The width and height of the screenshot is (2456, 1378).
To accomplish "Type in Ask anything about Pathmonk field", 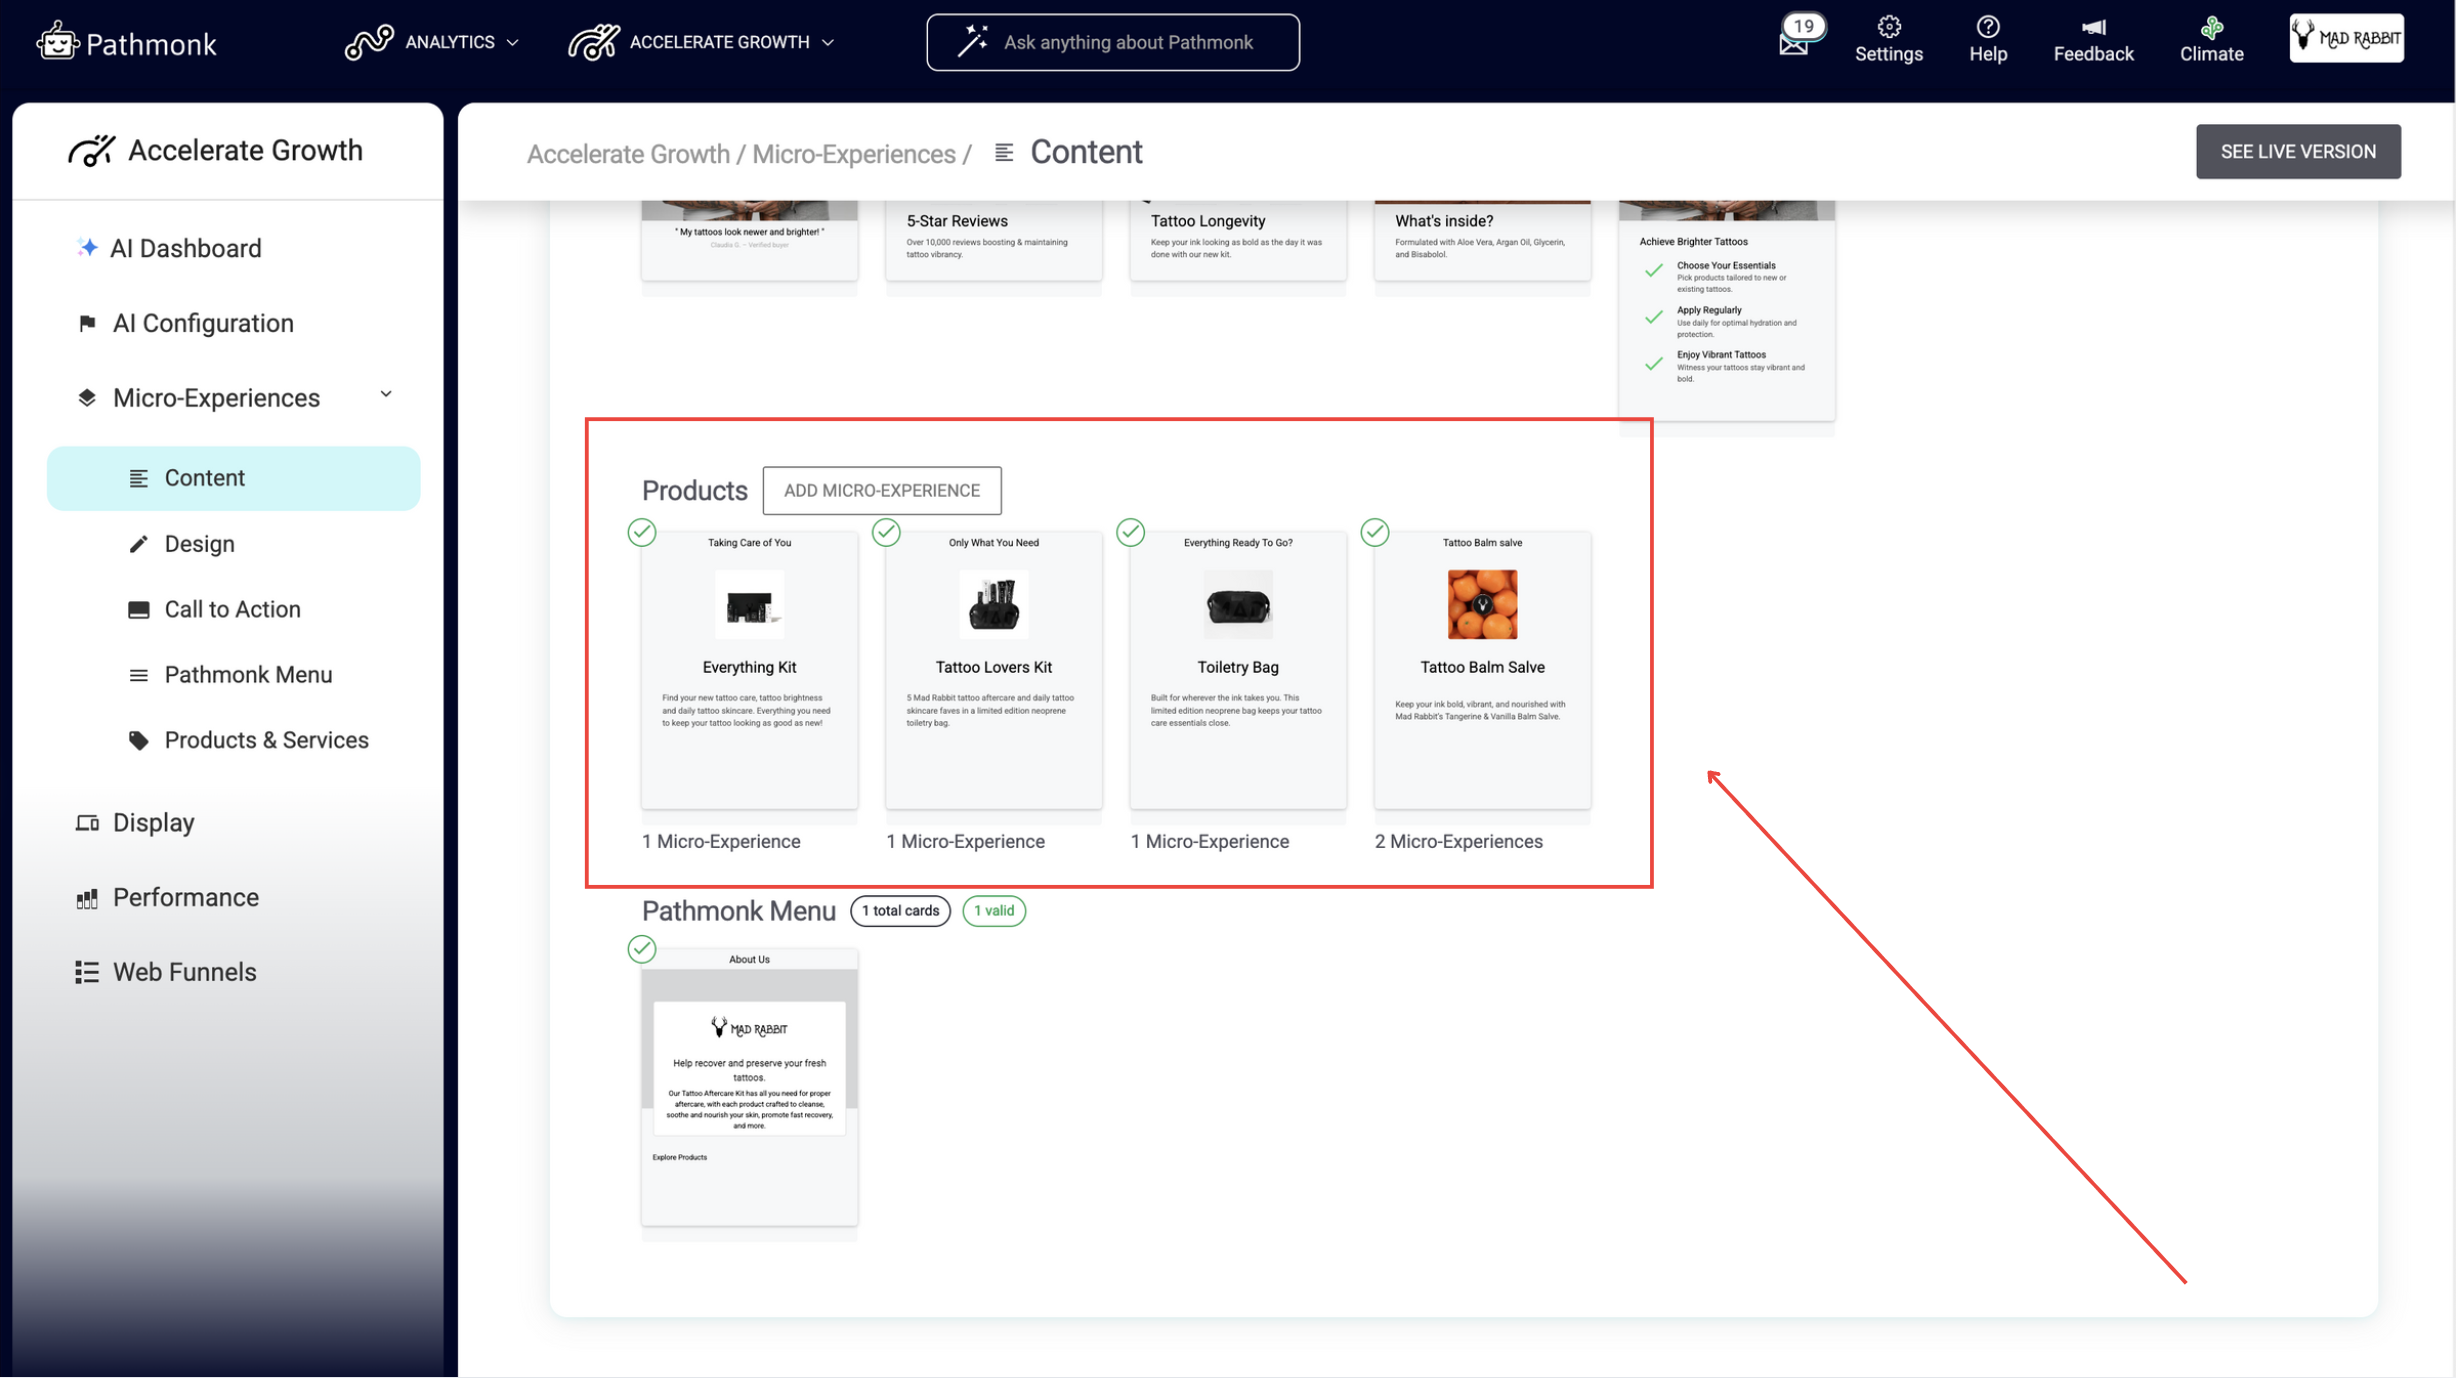I will 1128,42.
